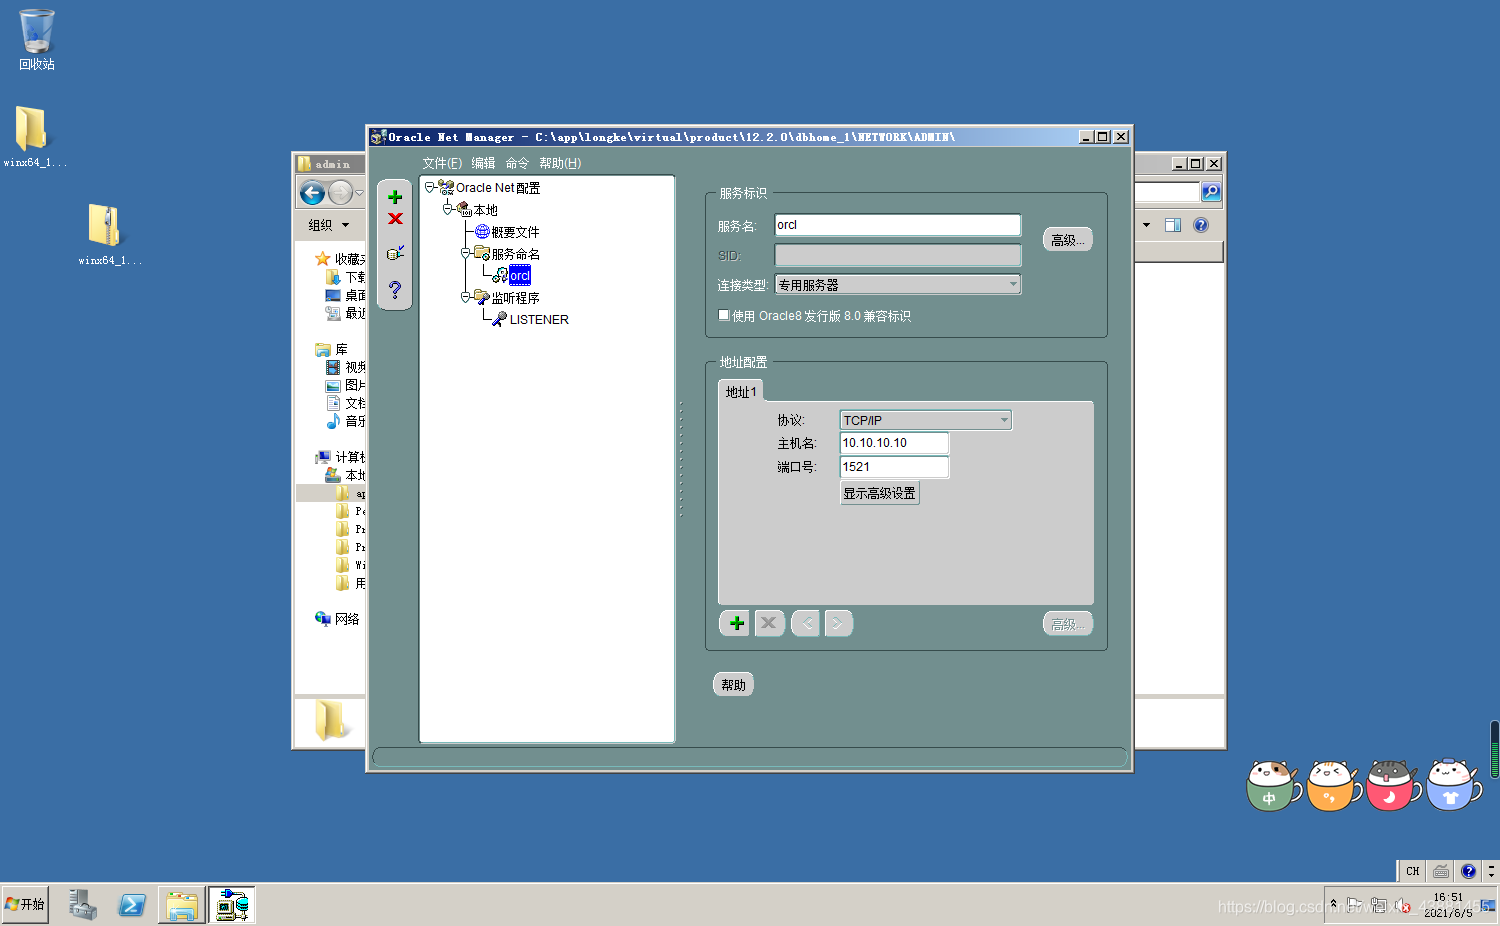Click the next address arrow button
This screenshot has height=926, width=1500.
(838, 623)
